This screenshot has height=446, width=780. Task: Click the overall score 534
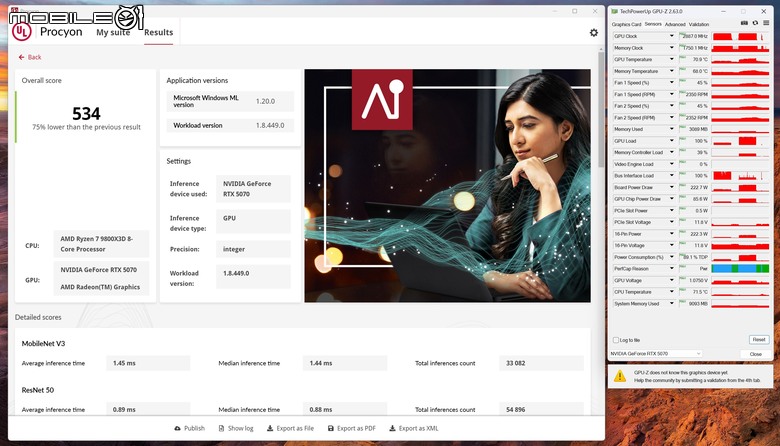coord(87,114)
